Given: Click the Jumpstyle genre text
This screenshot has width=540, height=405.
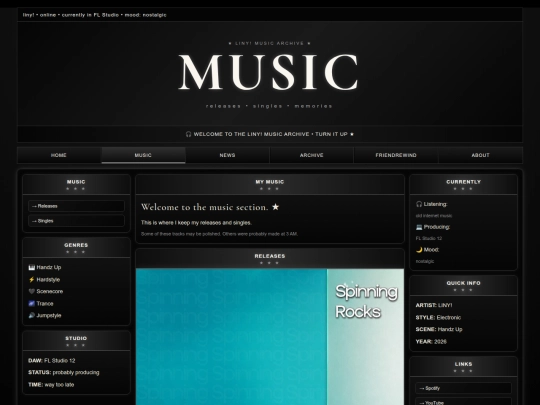Looking at the screenshot, I should (x=49, y=315).
